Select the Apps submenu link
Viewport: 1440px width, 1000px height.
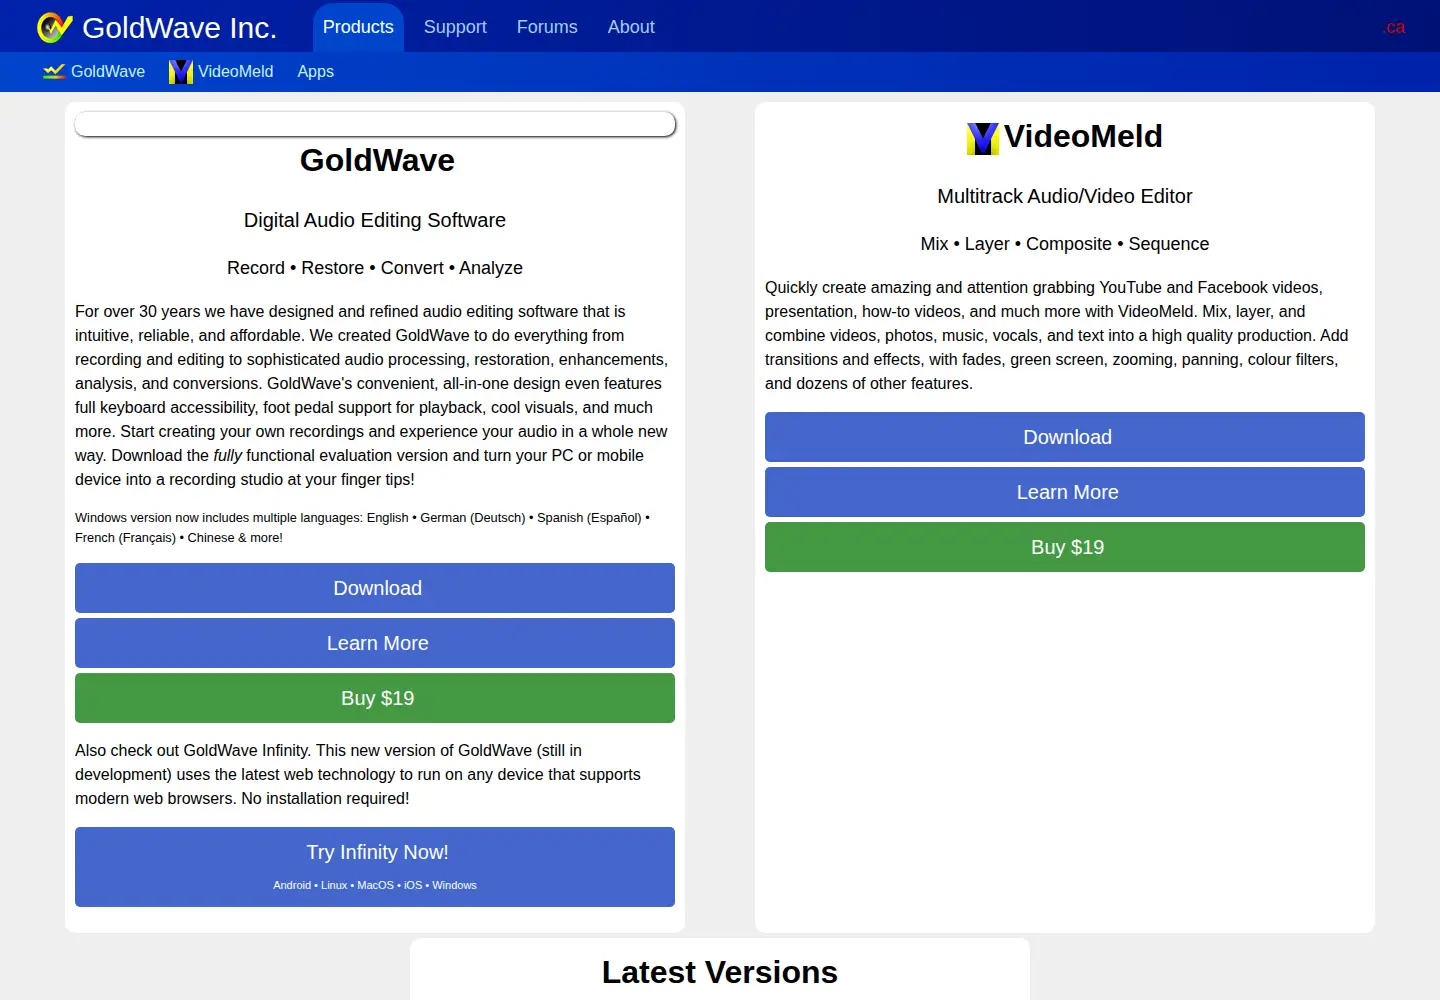pos(315,71)
